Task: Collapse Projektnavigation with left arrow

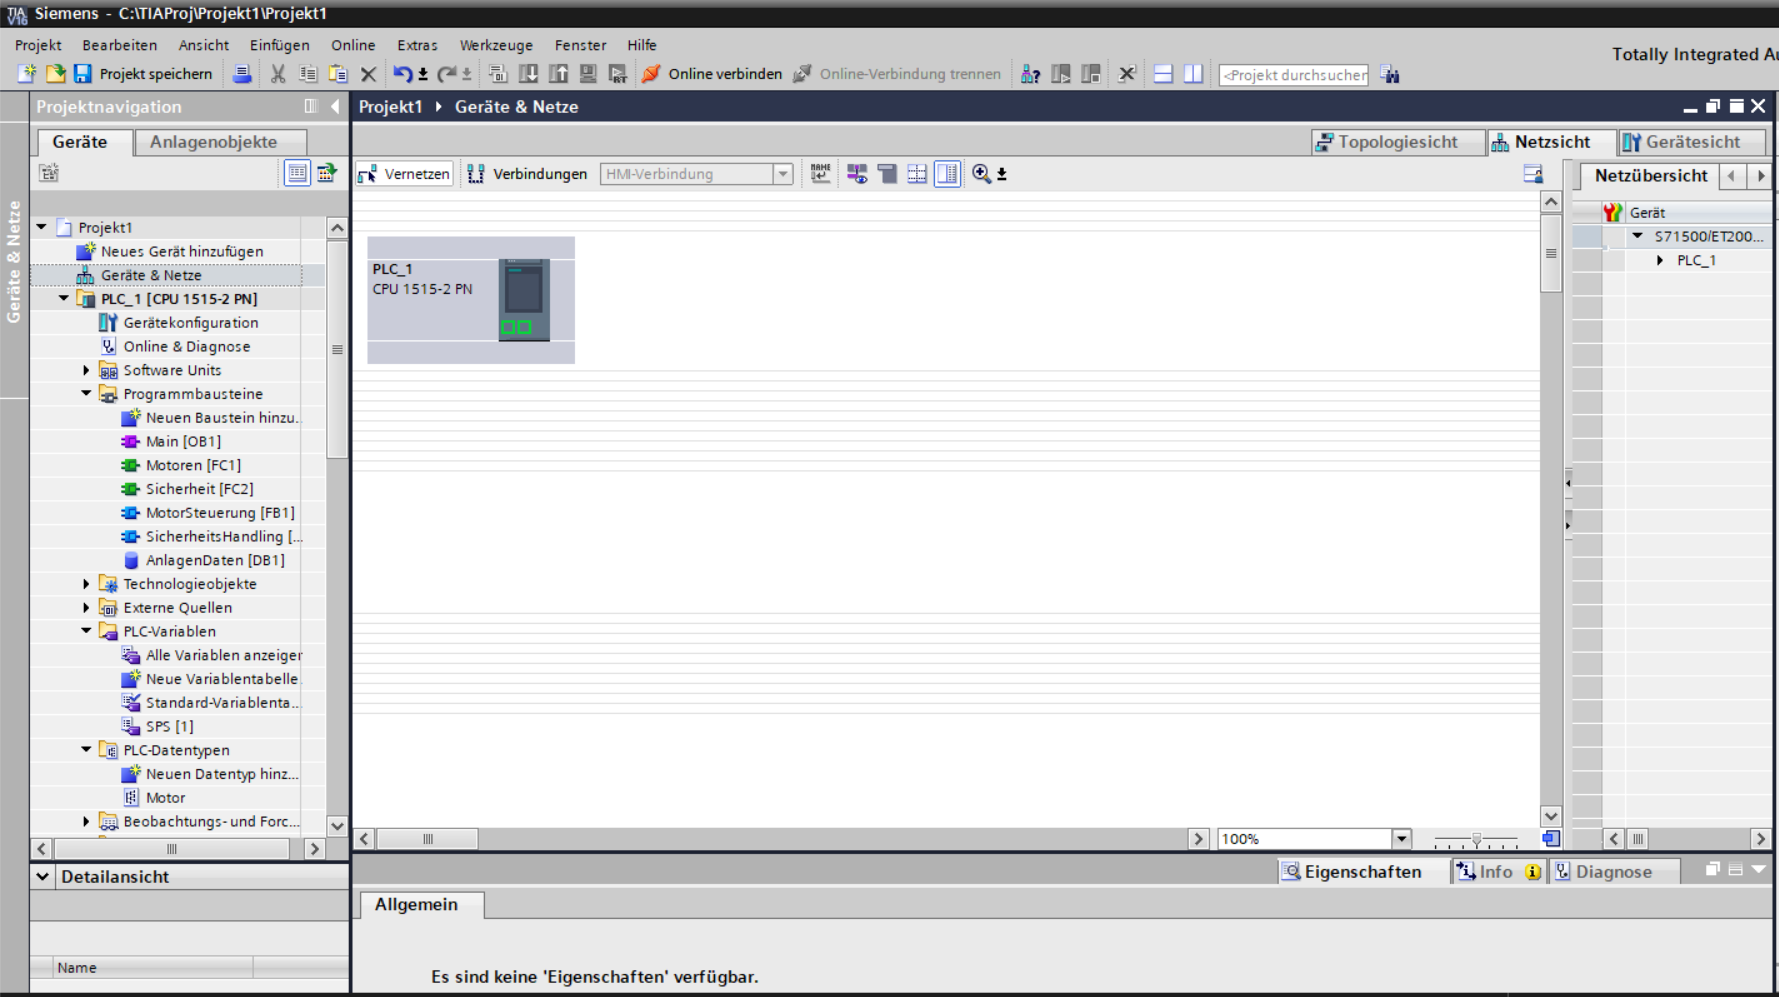Action: click(335, 106)
